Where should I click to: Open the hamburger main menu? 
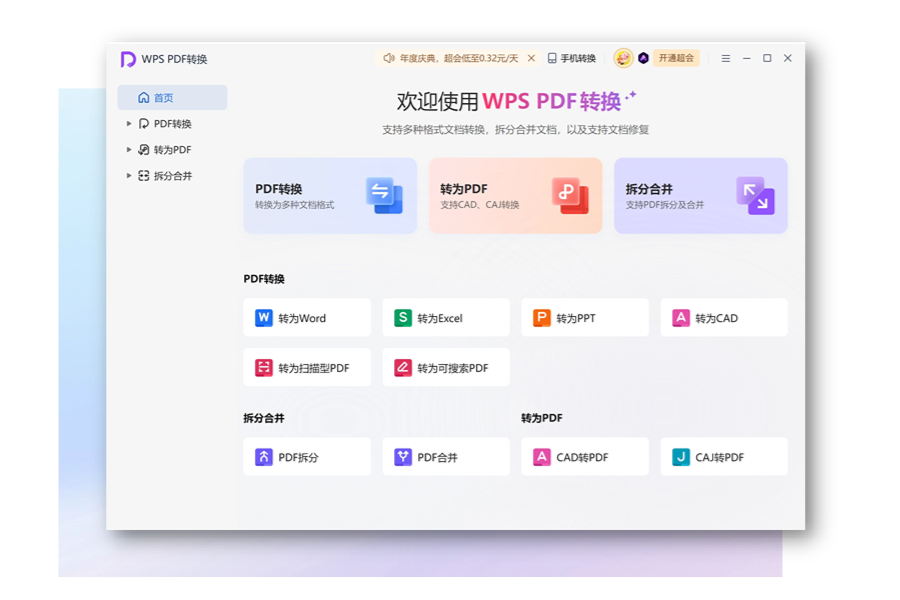726,58
